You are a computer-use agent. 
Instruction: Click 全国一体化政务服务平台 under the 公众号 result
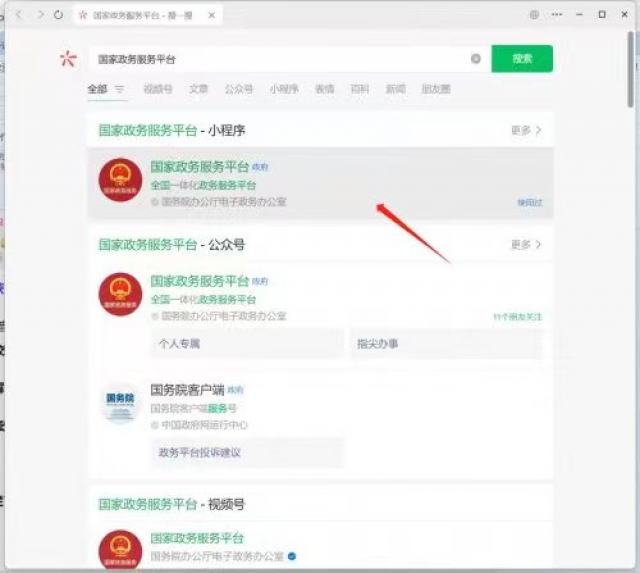203,299
